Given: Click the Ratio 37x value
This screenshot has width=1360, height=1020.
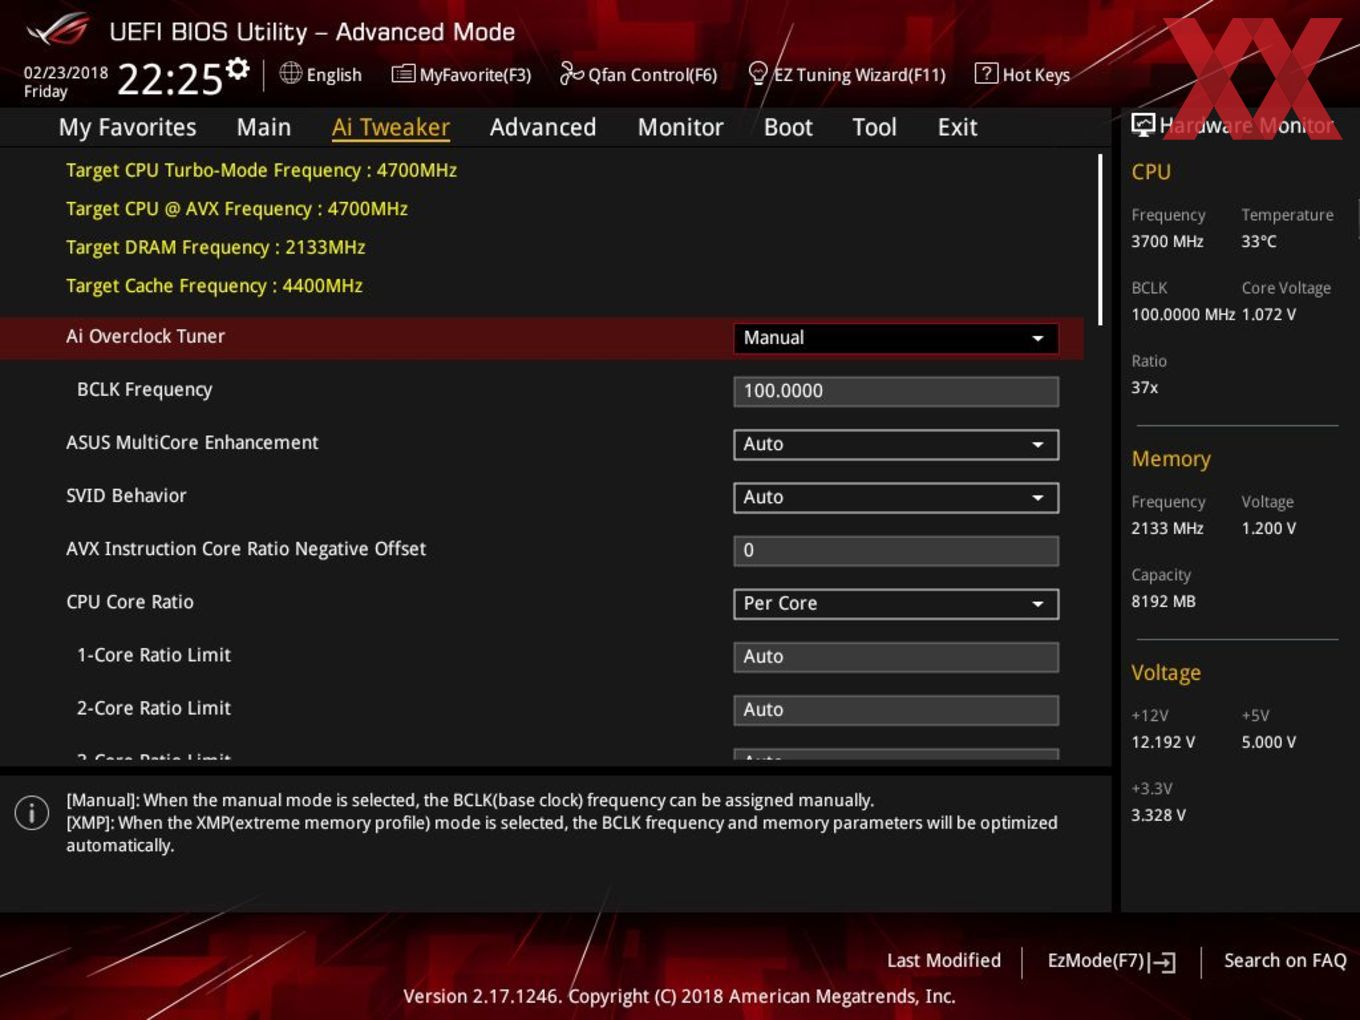Looking at the screenshot, I should coord(1145,387).
